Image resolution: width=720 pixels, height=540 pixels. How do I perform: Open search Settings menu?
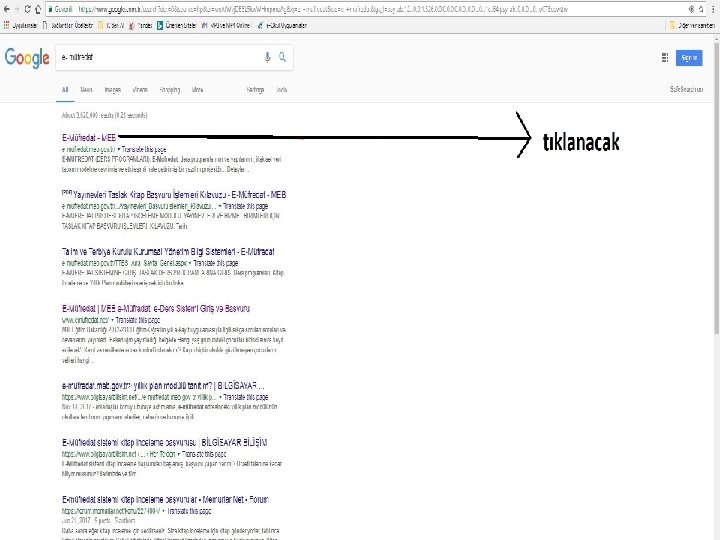tap(255, 90)
